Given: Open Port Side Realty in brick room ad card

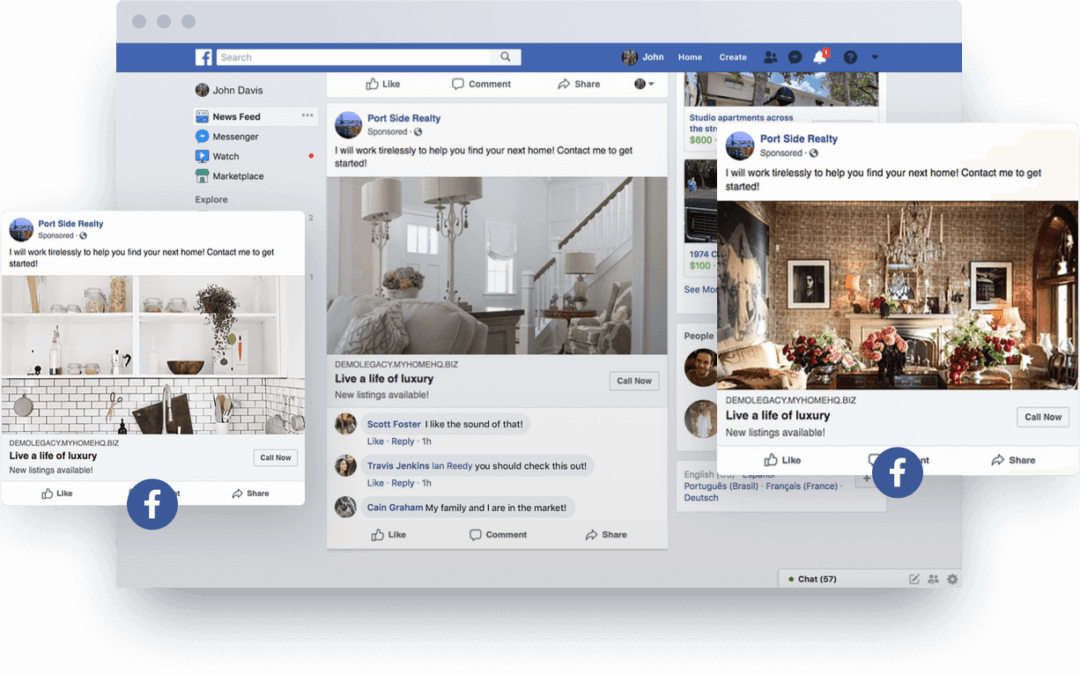Looking at the screenshot, I should pos(798,139).
